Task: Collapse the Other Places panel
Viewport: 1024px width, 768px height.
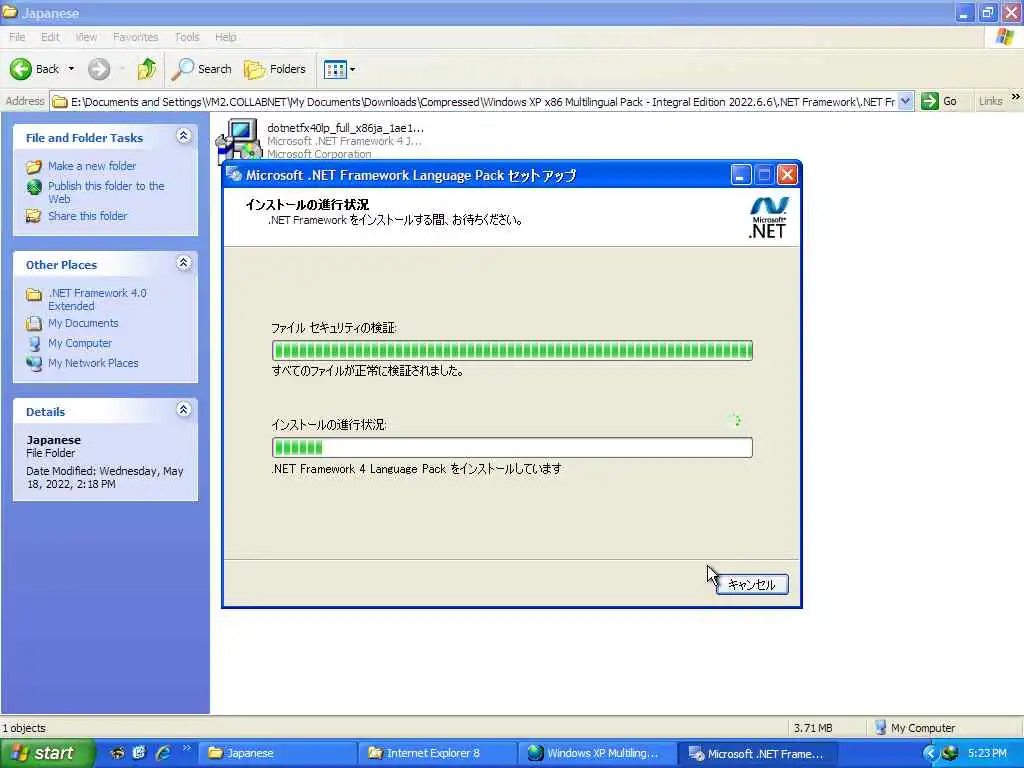Action: coord(184,263)
